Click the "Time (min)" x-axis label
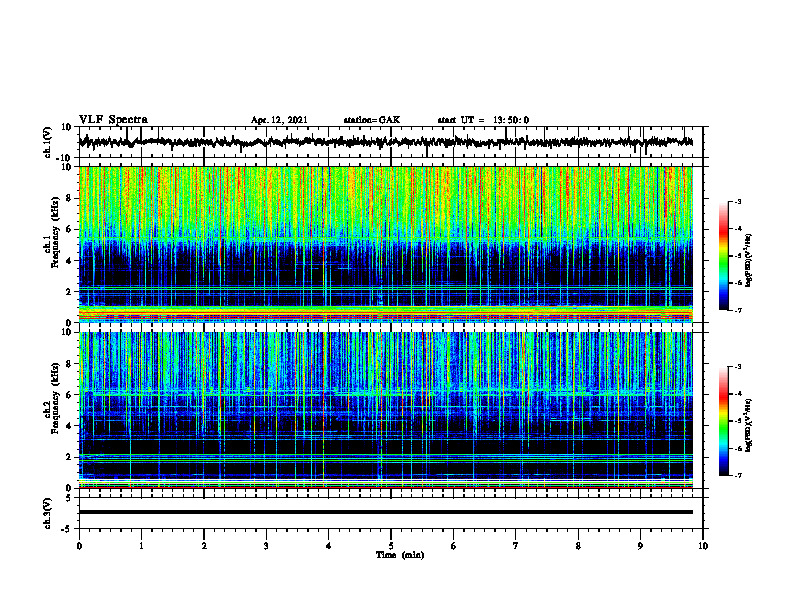Viewport: 792px width, 612px height. pyautogui.click(x=400, y=555)
